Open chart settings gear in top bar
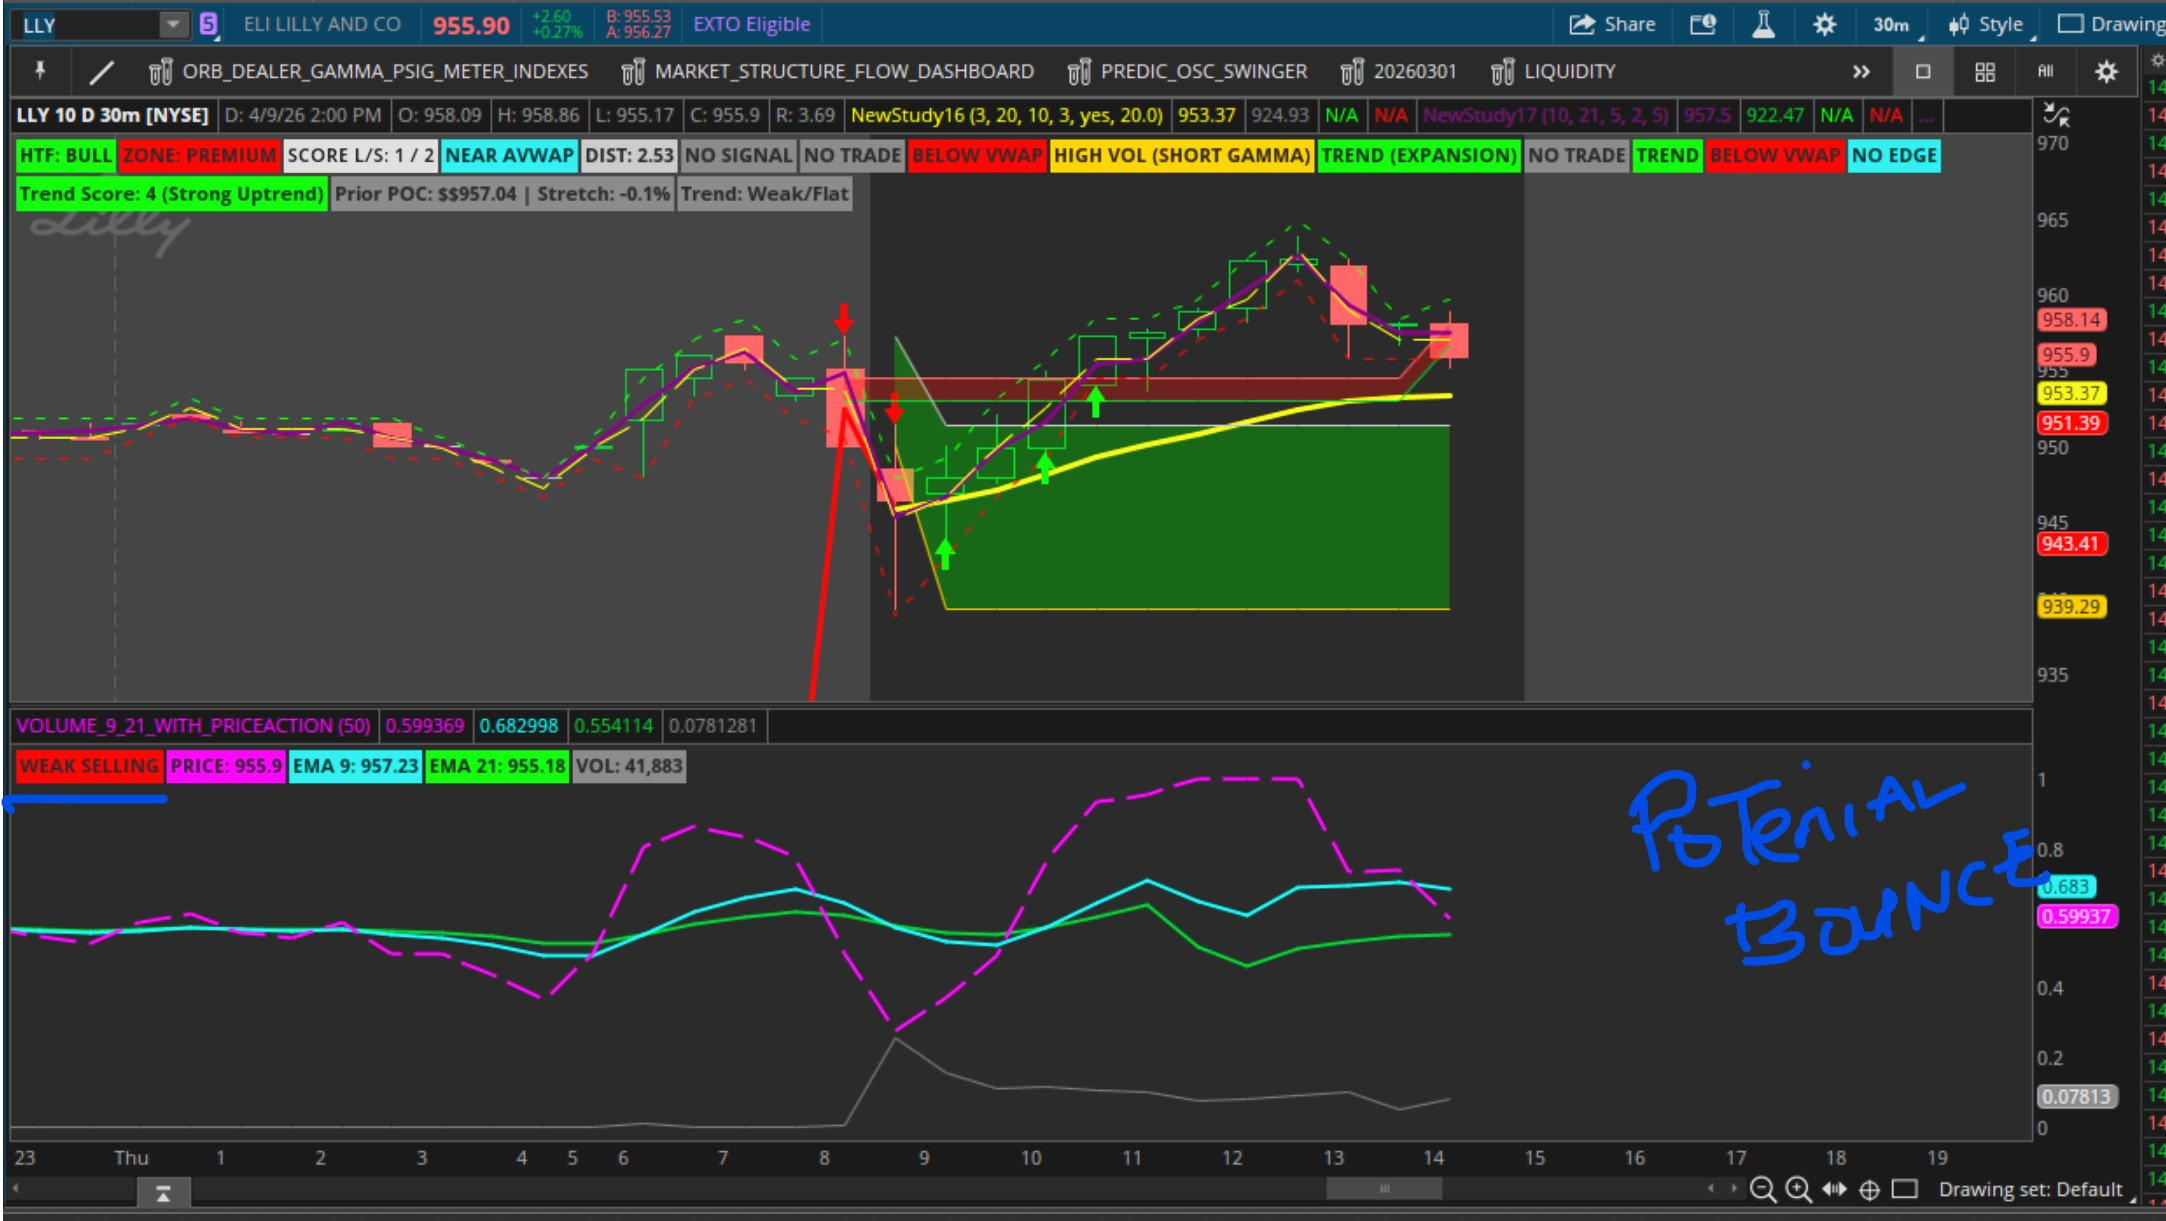This screenshot has width=2166, height=1221. coord(1824,24)
